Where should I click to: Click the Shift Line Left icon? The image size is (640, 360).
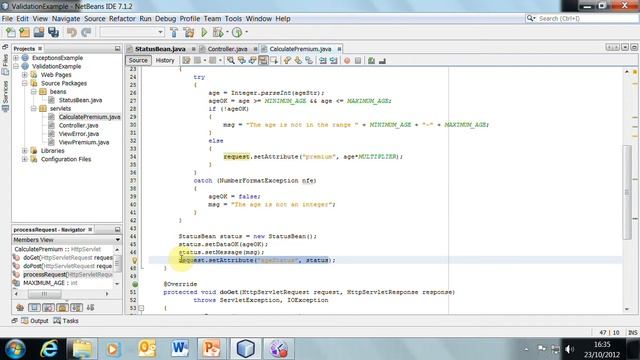(x=323, y=60)
